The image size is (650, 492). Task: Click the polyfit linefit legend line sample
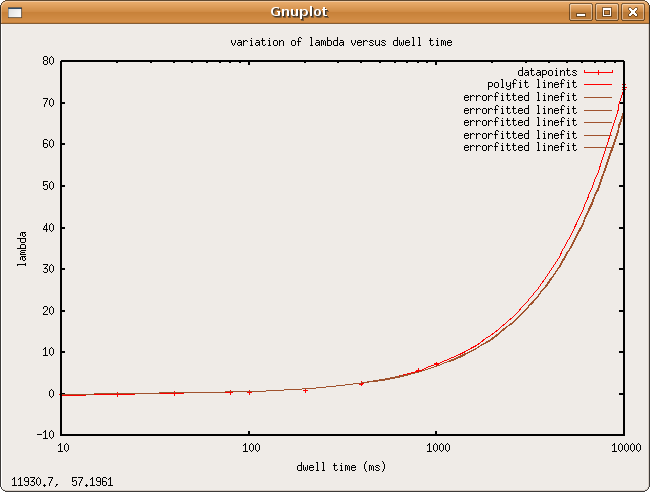click(598, 85)
